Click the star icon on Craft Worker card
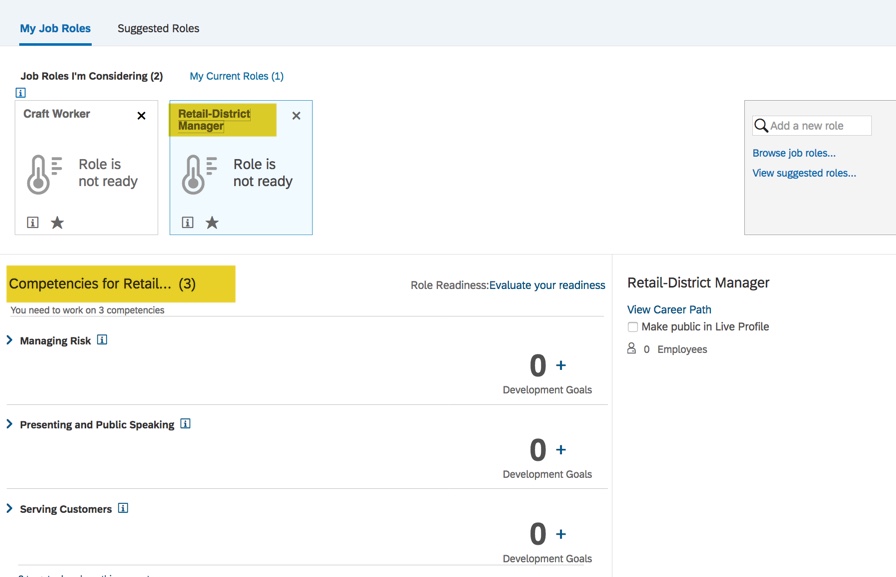 57,223
